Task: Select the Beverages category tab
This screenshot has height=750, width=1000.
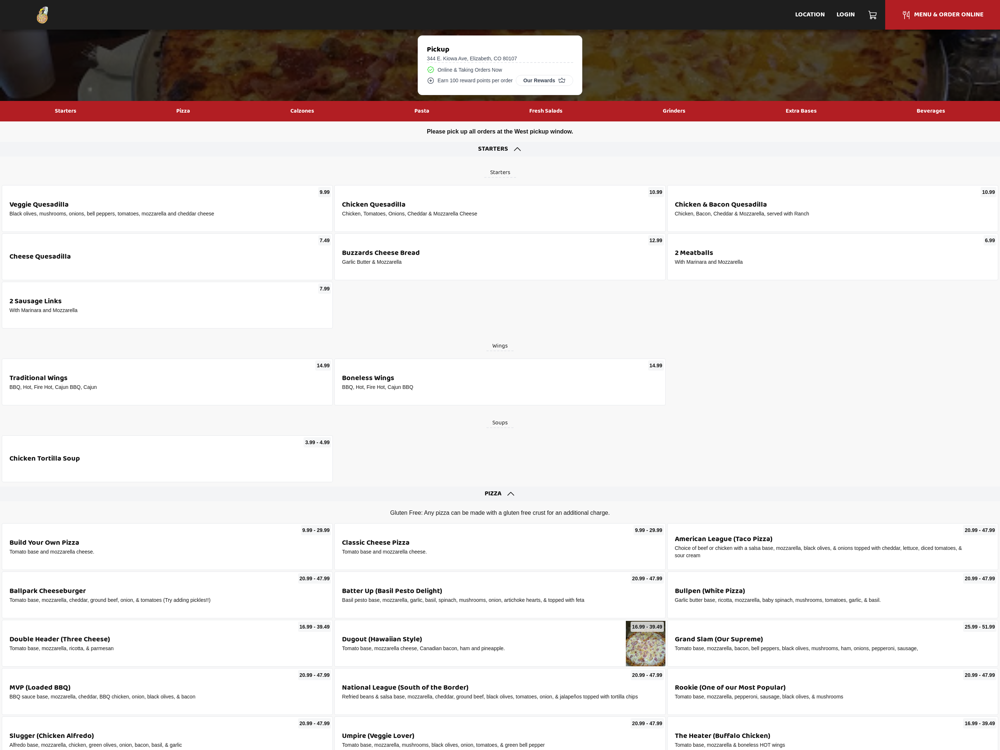Action: (x=930, y=111)
